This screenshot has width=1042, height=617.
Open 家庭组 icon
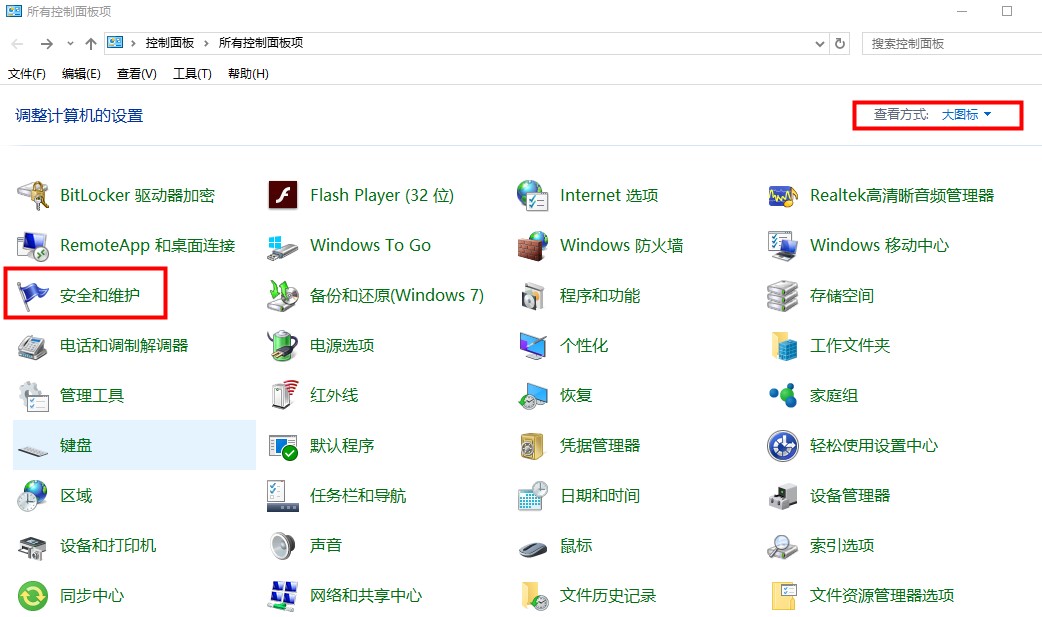(x=782, y=395)
